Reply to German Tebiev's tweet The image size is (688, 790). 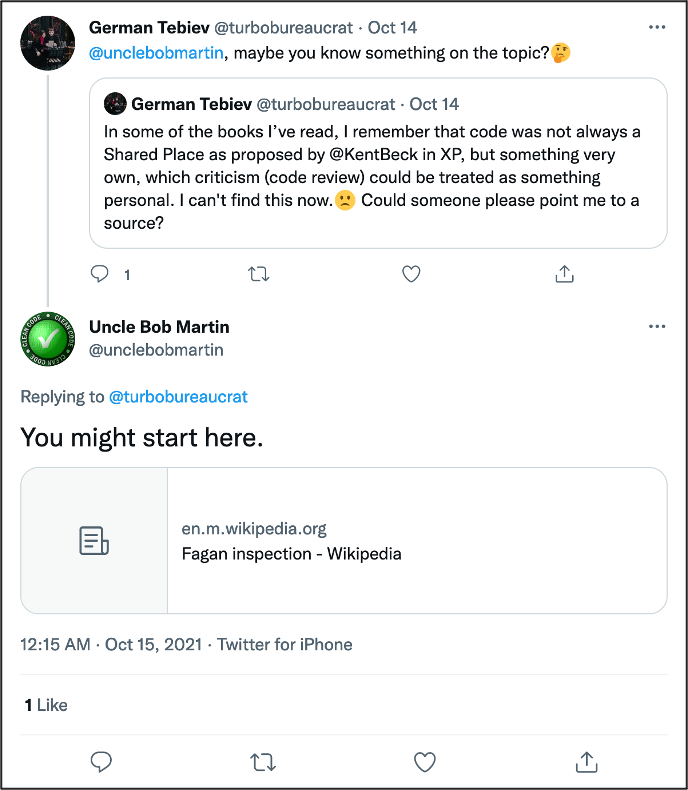(x=100, y=273)
